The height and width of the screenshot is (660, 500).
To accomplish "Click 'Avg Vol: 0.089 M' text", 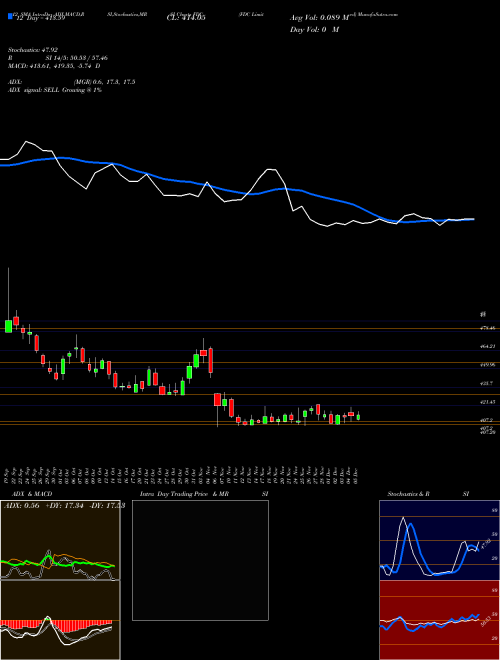I will [x=320, y=18].
